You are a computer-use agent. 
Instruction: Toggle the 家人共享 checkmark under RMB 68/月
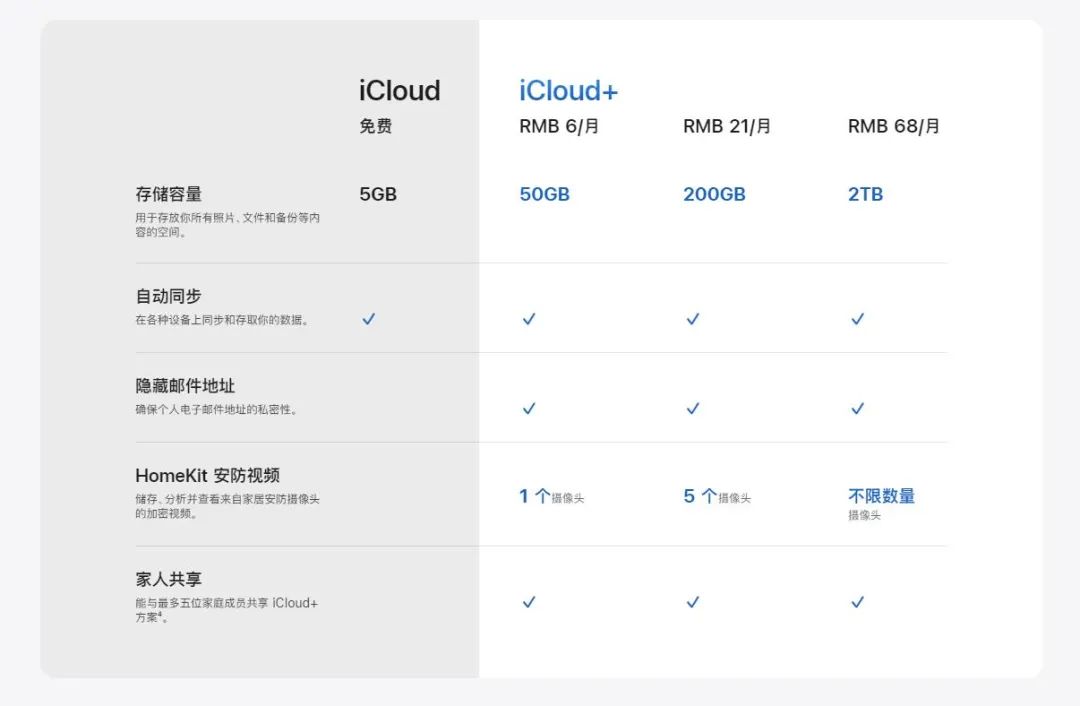pos(857,602)
